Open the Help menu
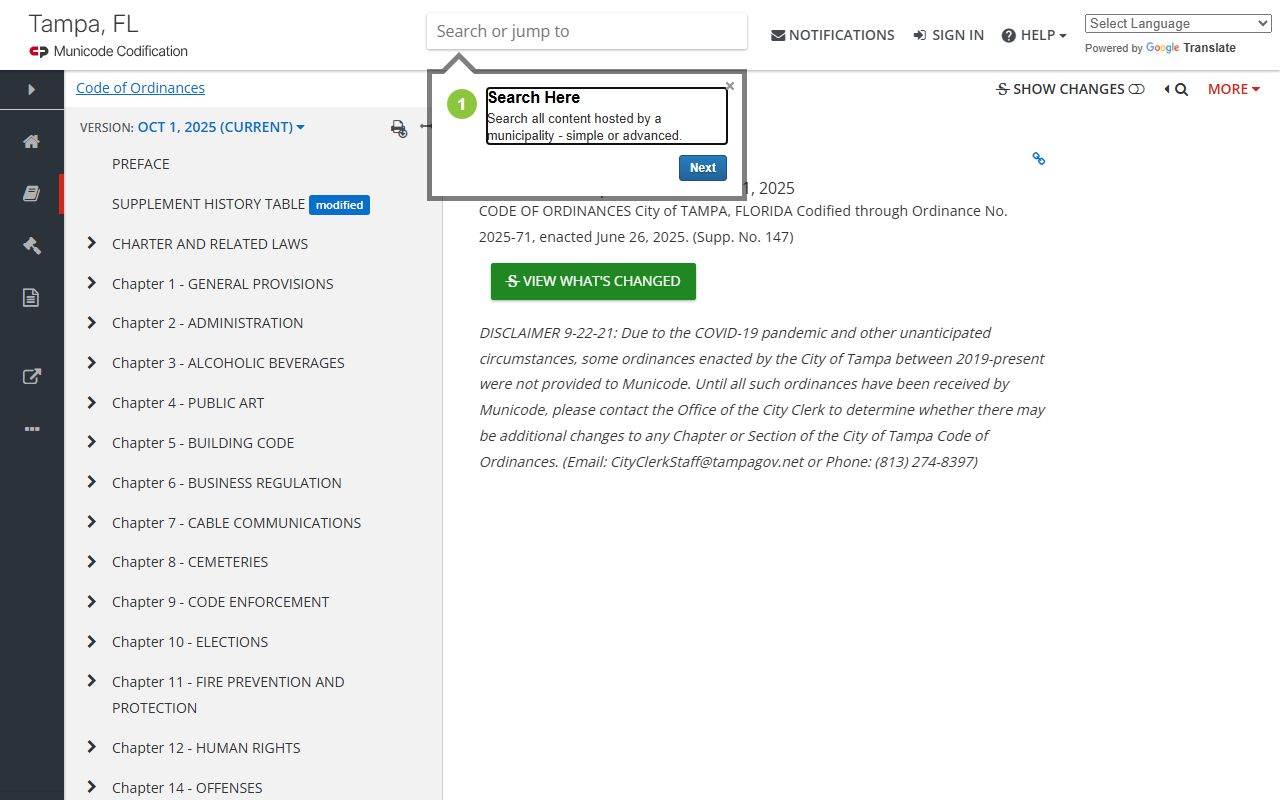The width and height of the screenshot is (1280, 800). [1034, 35]
